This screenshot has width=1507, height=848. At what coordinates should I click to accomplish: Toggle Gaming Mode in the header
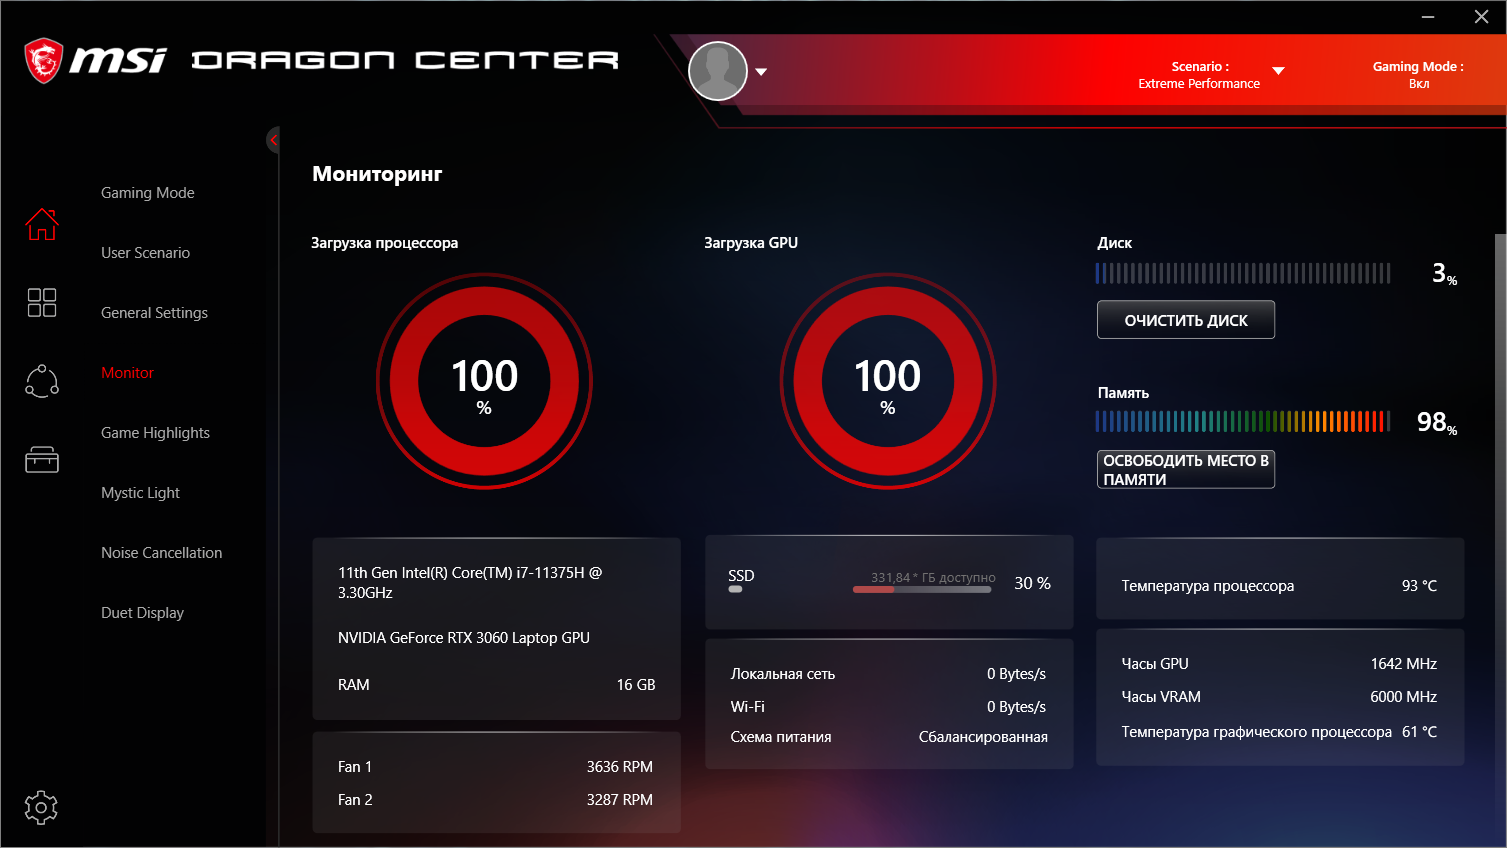[1418, 75]
